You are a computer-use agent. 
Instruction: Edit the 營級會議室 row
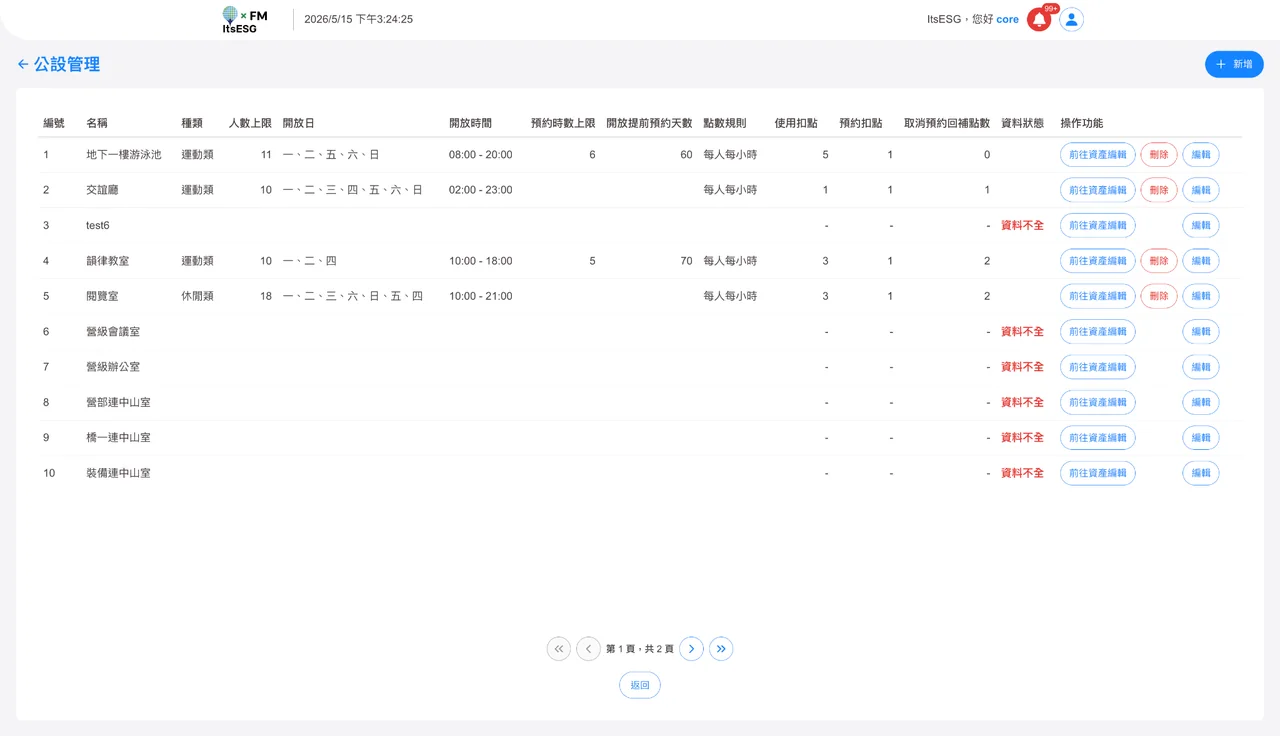(x=1201, y=331)
